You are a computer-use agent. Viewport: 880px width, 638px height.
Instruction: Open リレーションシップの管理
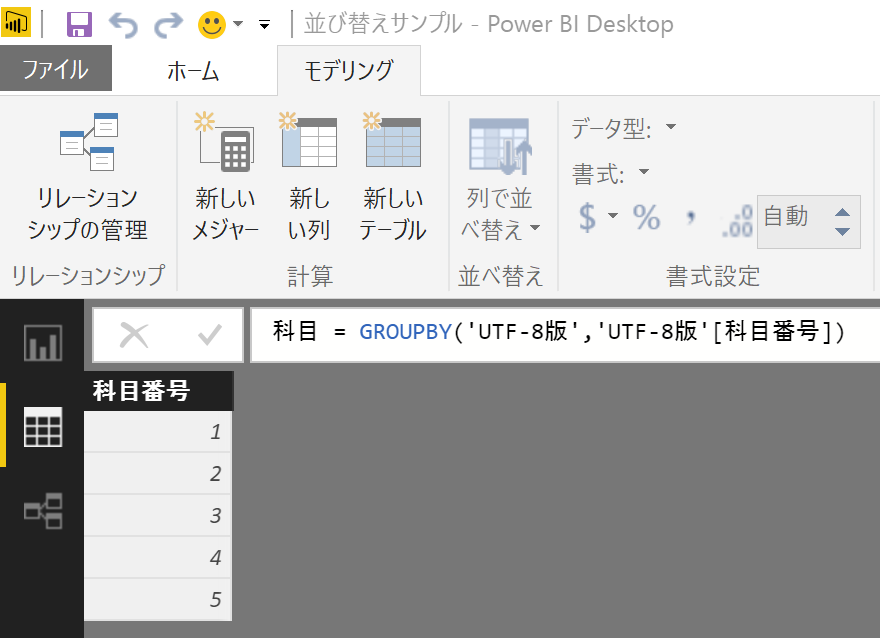pos(88,178)
